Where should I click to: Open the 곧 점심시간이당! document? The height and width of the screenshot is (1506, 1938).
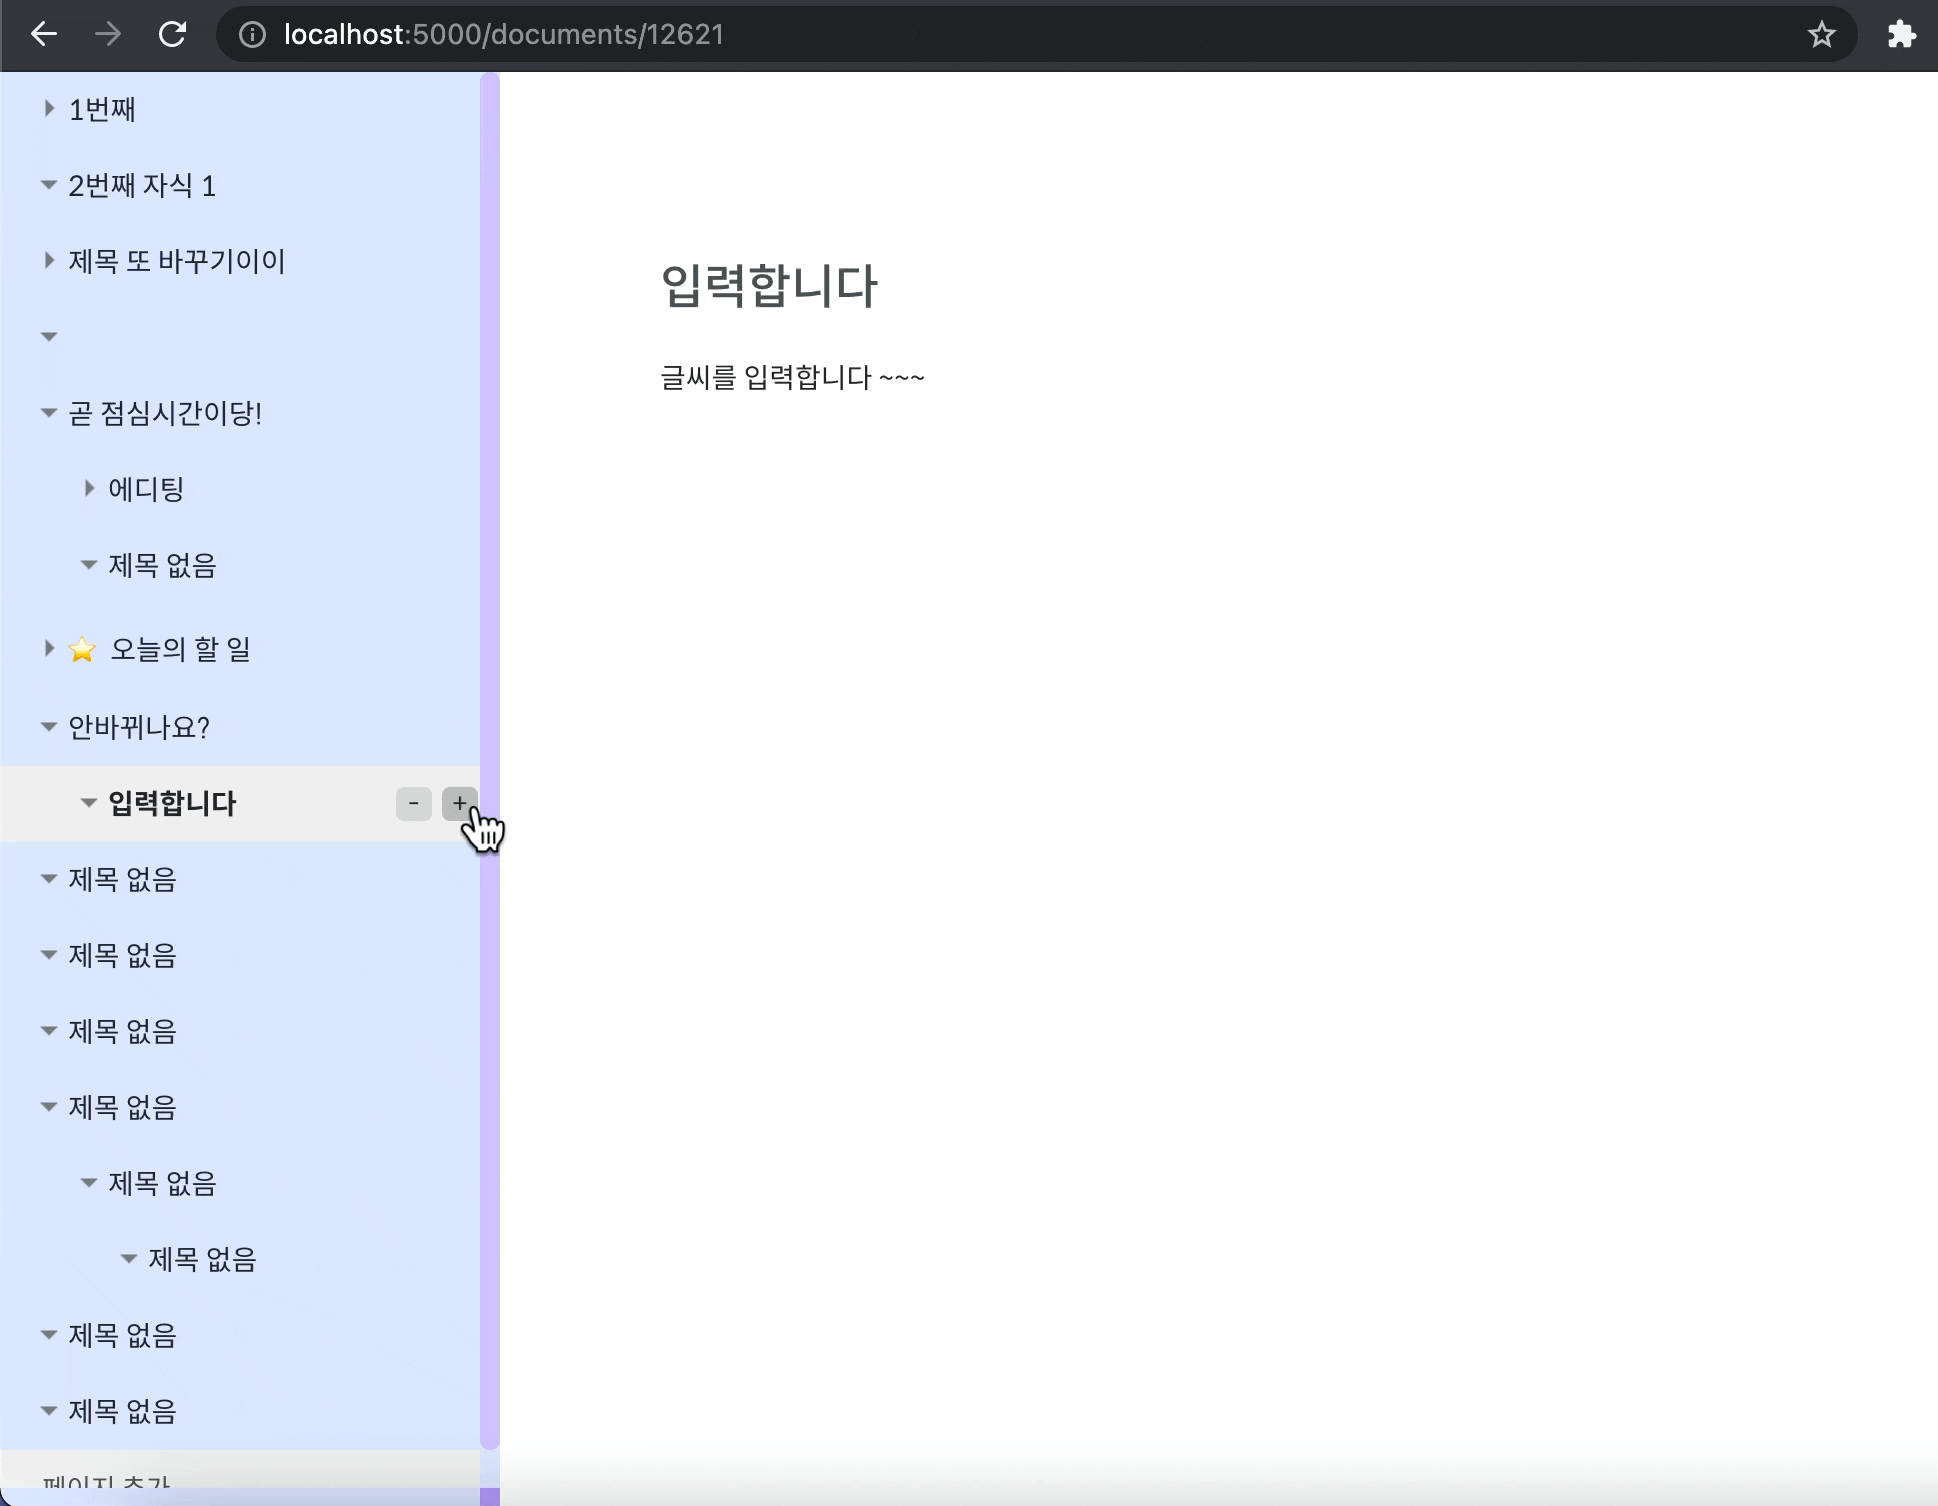pyautogui.click(x=165, y=414)
